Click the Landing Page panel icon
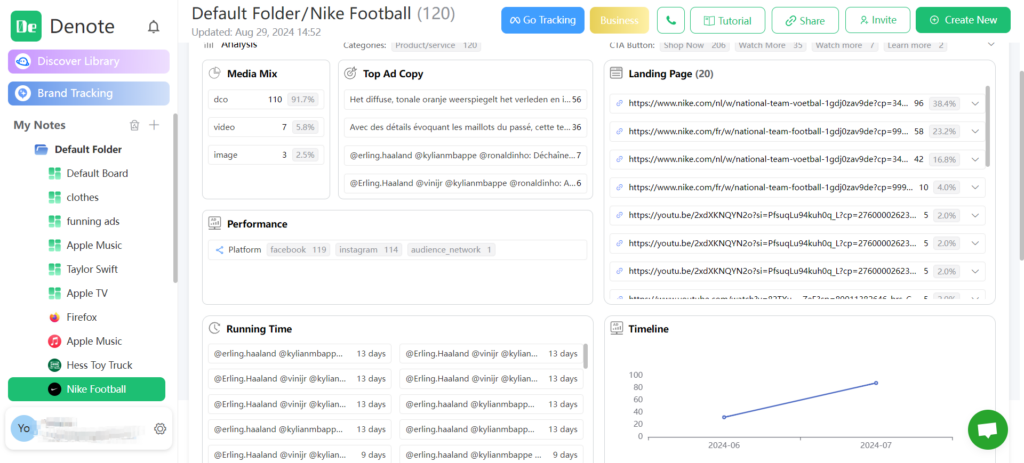1024x463 pixels. pos(616,73)
